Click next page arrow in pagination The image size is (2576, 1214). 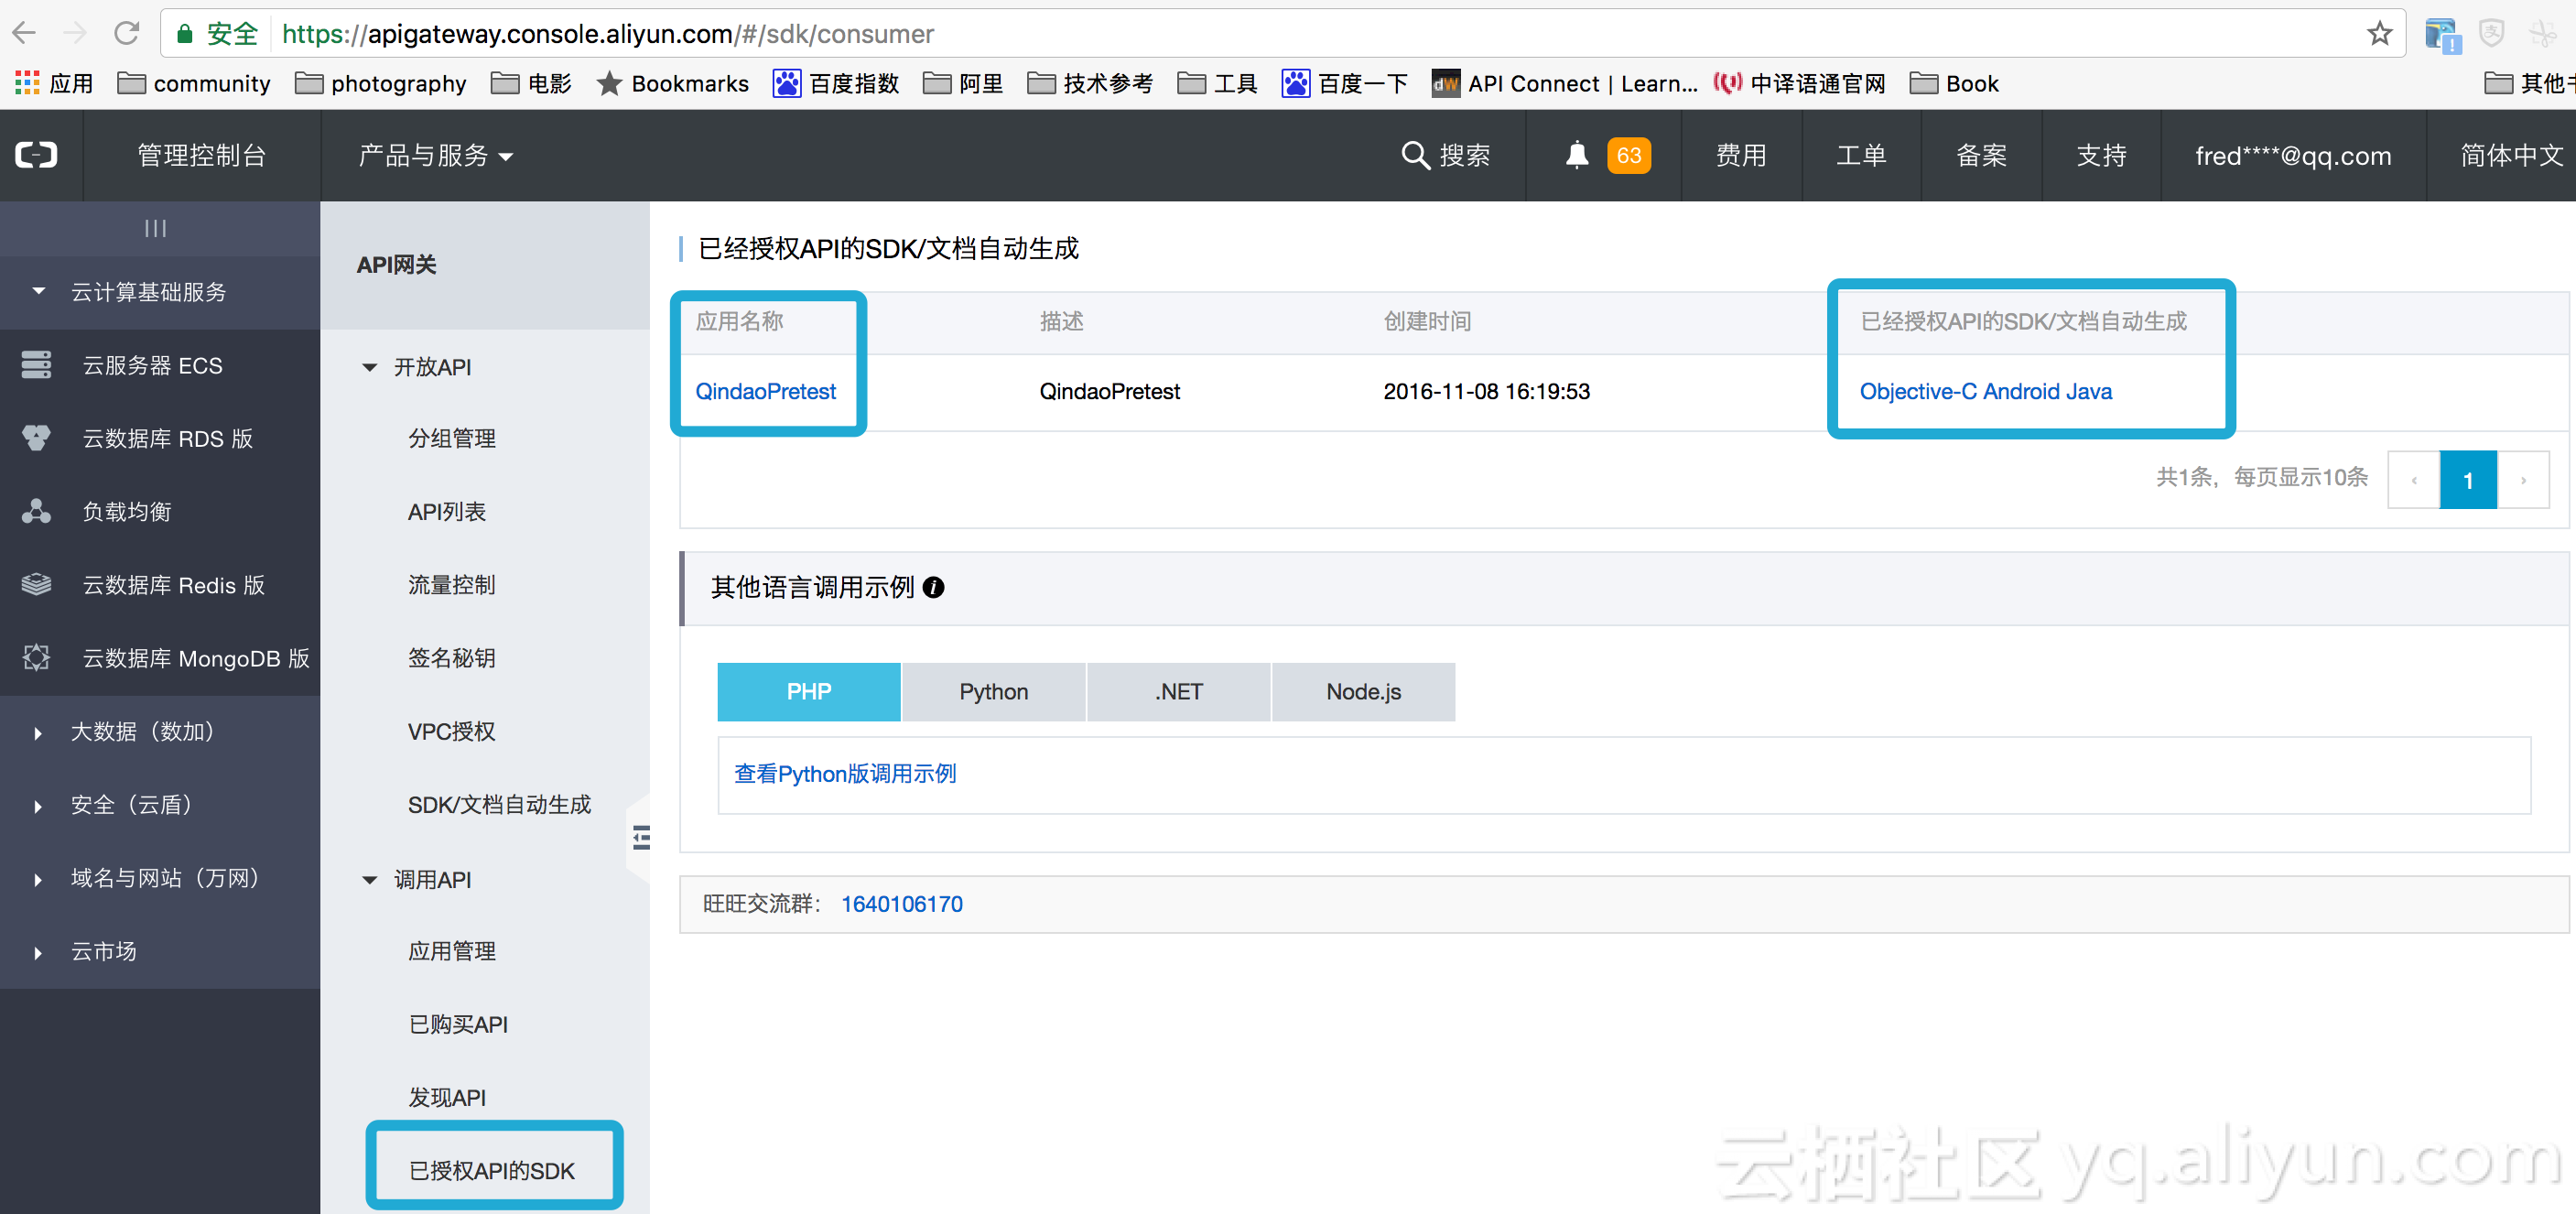(2523, 480)
